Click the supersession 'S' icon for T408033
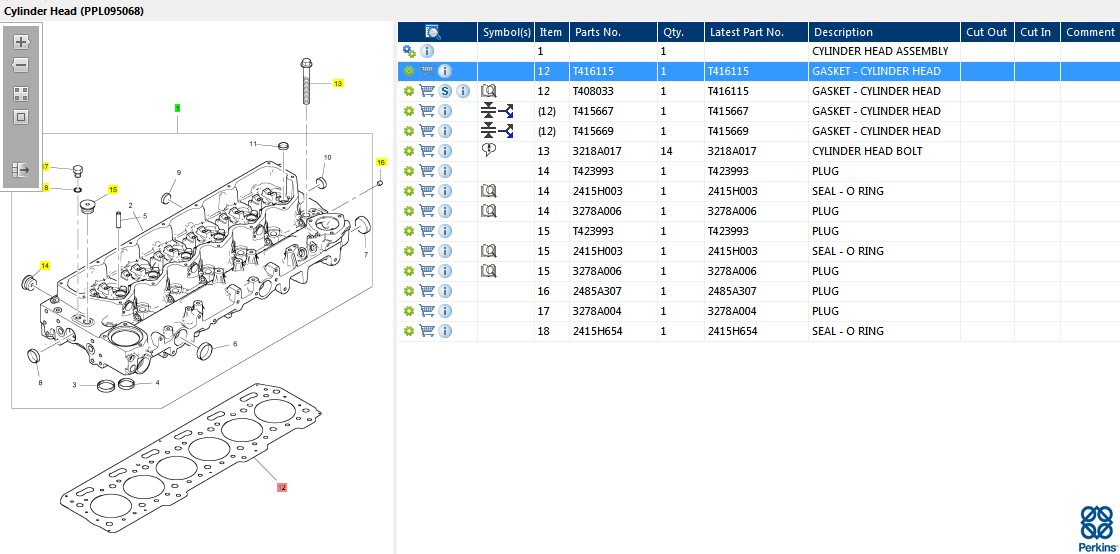 pos(446,91)
